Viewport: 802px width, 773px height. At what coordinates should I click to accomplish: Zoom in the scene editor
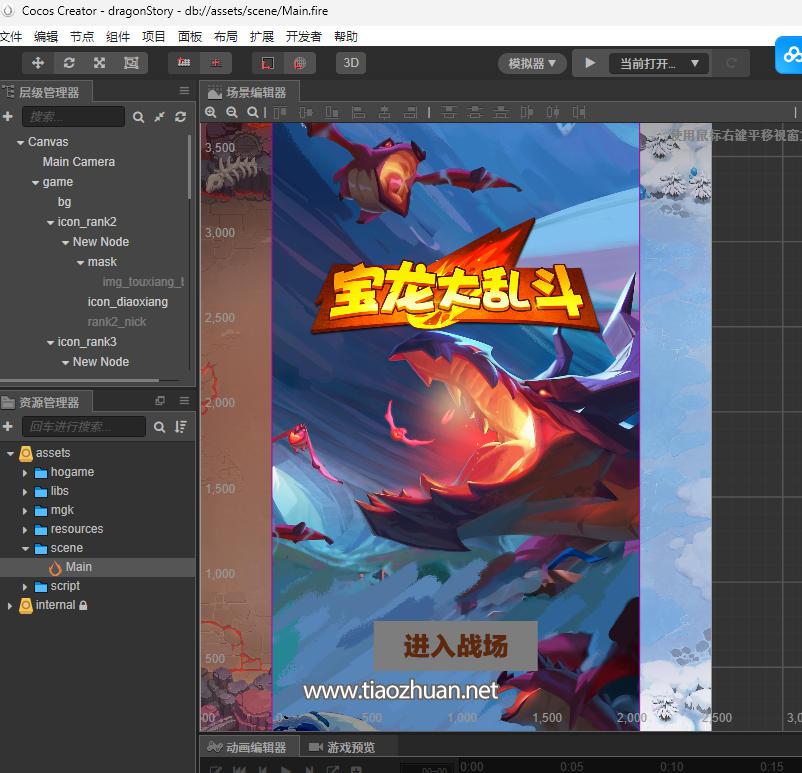pos(210,113)
